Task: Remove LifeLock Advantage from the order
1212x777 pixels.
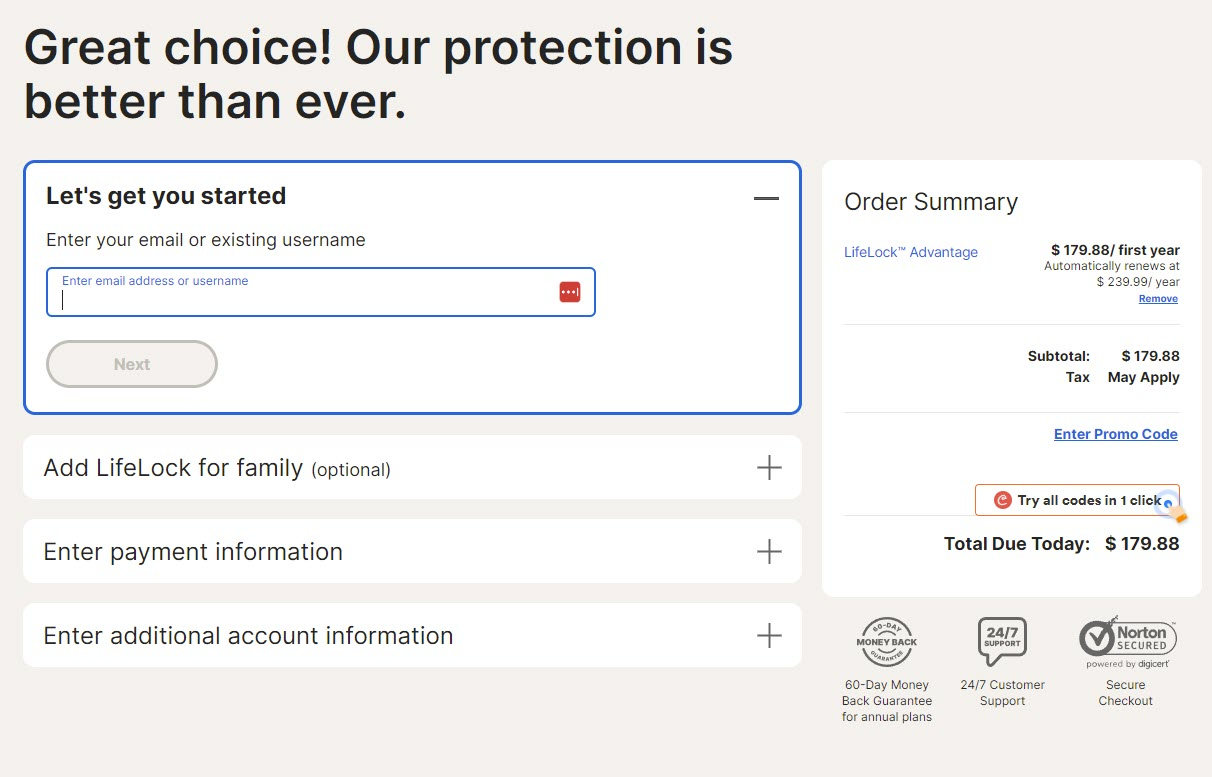Action: 1158,299
